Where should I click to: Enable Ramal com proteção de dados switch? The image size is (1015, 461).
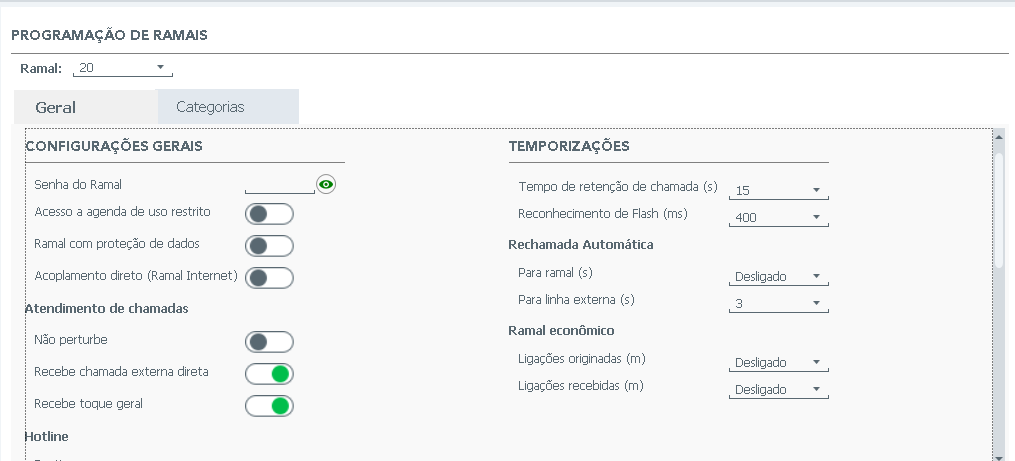coord(269,245)
